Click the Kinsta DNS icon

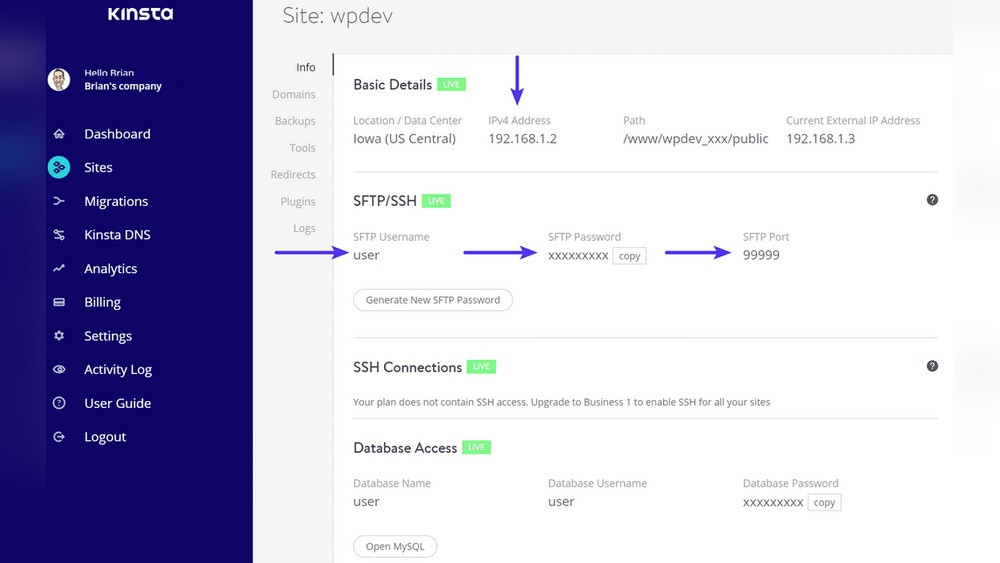tap(59, 235)
